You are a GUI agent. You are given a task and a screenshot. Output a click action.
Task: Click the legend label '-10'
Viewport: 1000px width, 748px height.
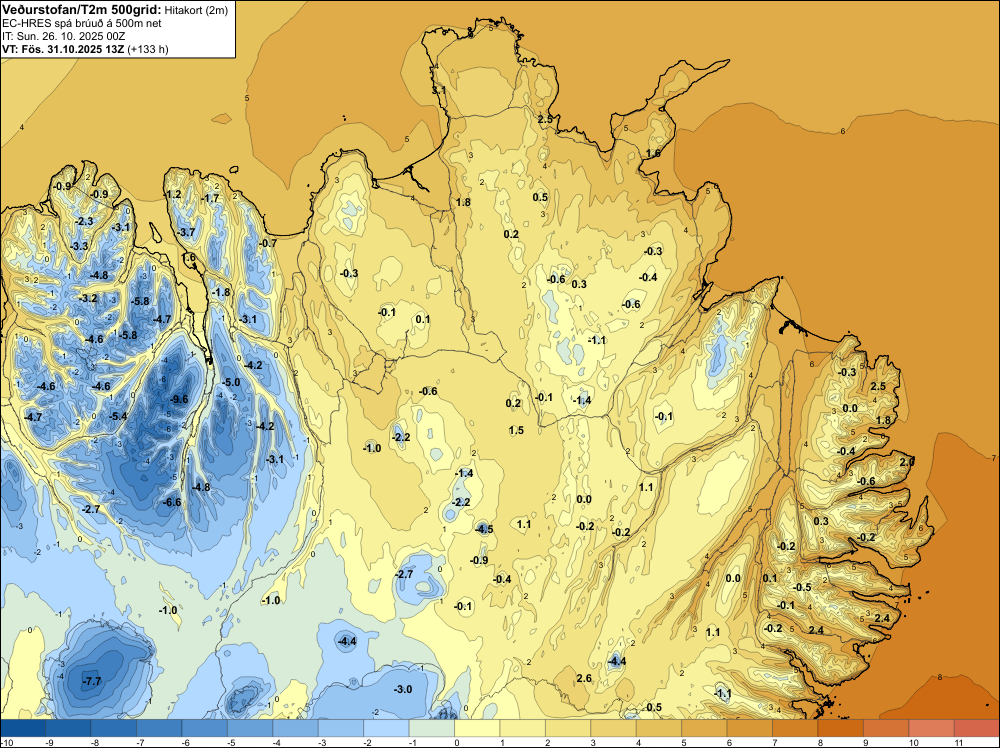[x=6, y=742]
